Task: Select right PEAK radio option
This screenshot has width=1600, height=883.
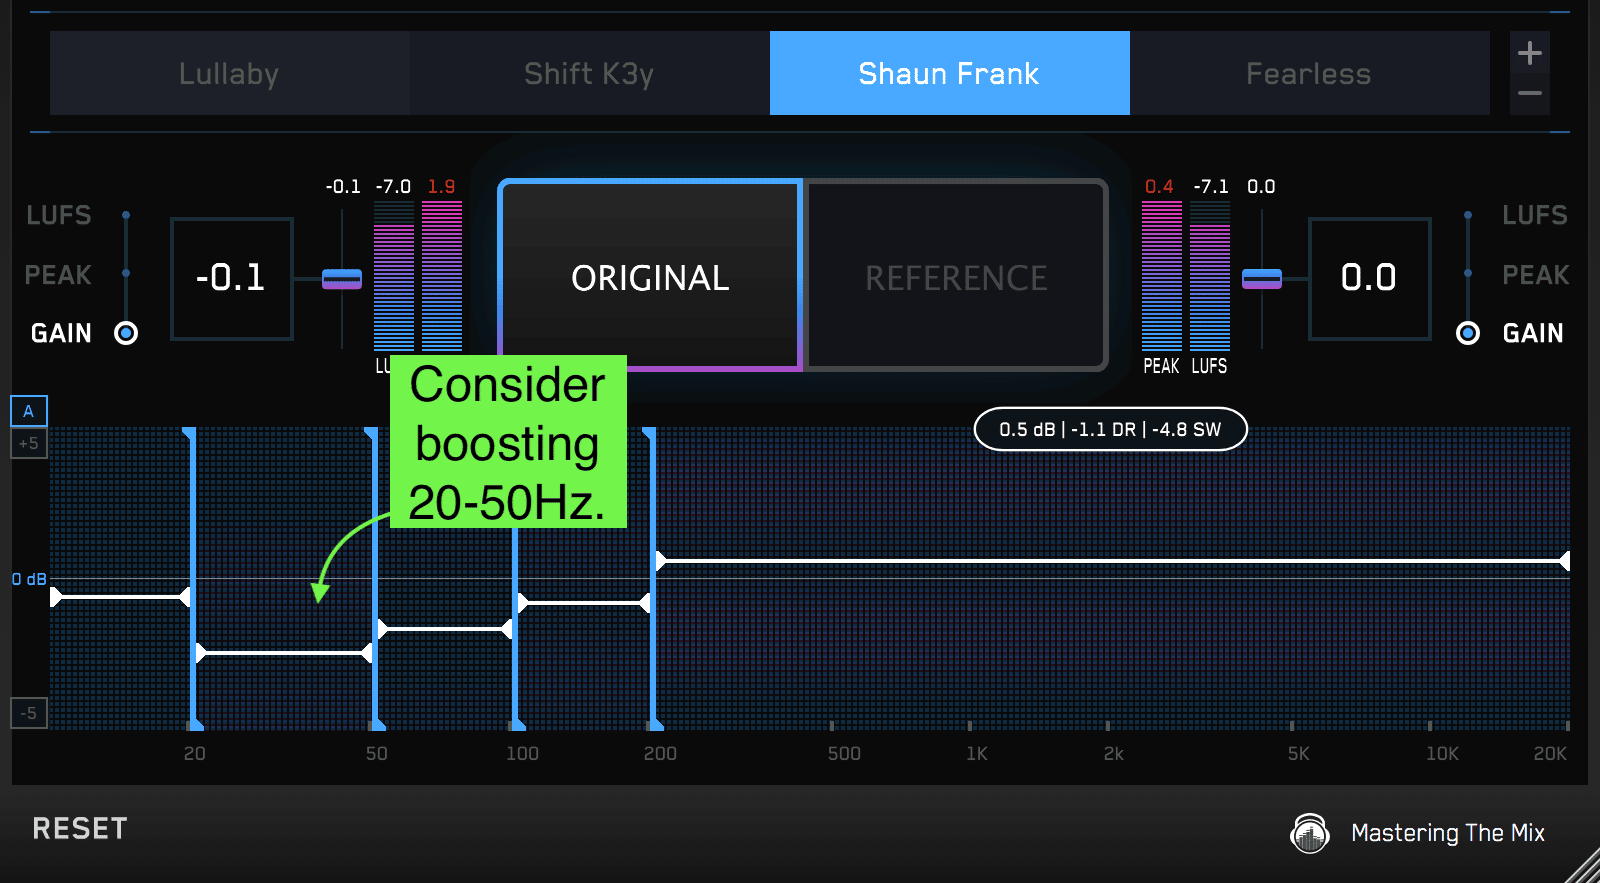Action: (x=1467, y=273)
